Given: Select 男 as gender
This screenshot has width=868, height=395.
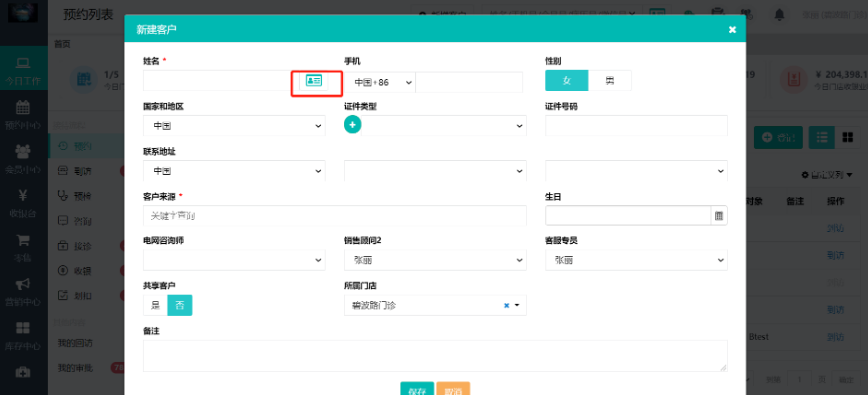Looking at the screenshot, I should [609, 81].
